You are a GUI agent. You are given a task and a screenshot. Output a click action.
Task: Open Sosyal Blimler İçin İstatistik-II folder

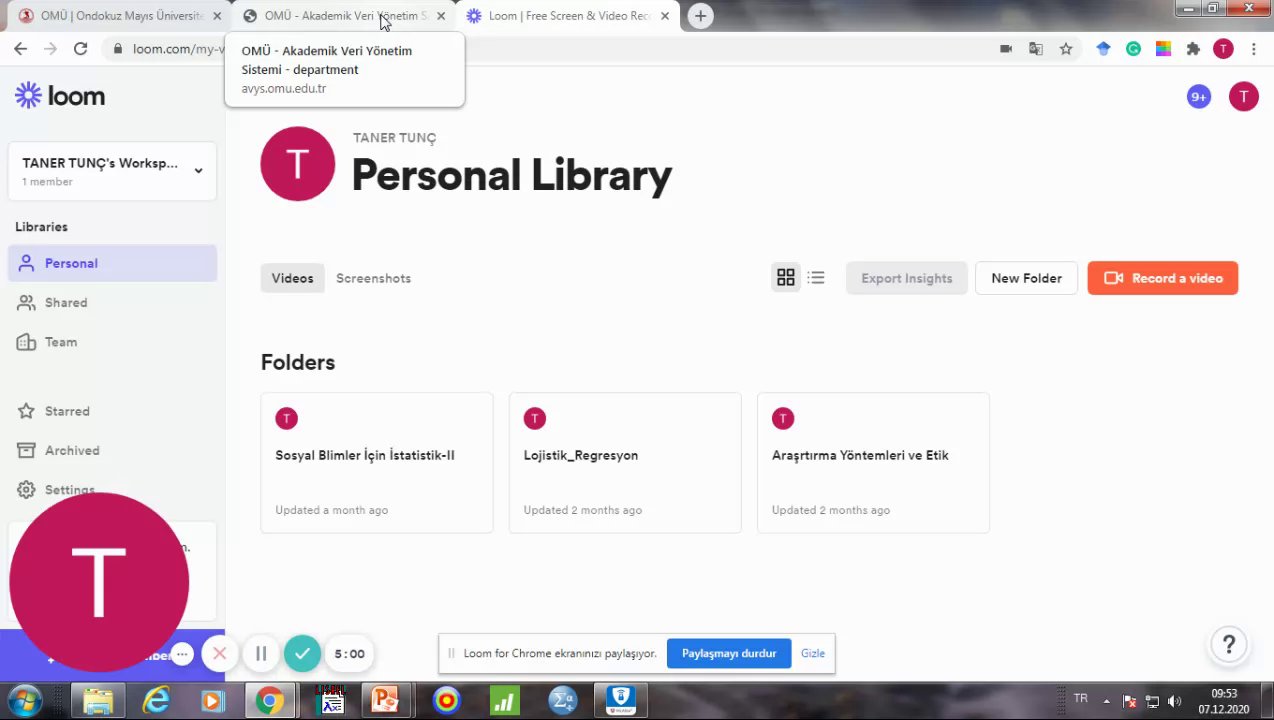click(377, 462)
